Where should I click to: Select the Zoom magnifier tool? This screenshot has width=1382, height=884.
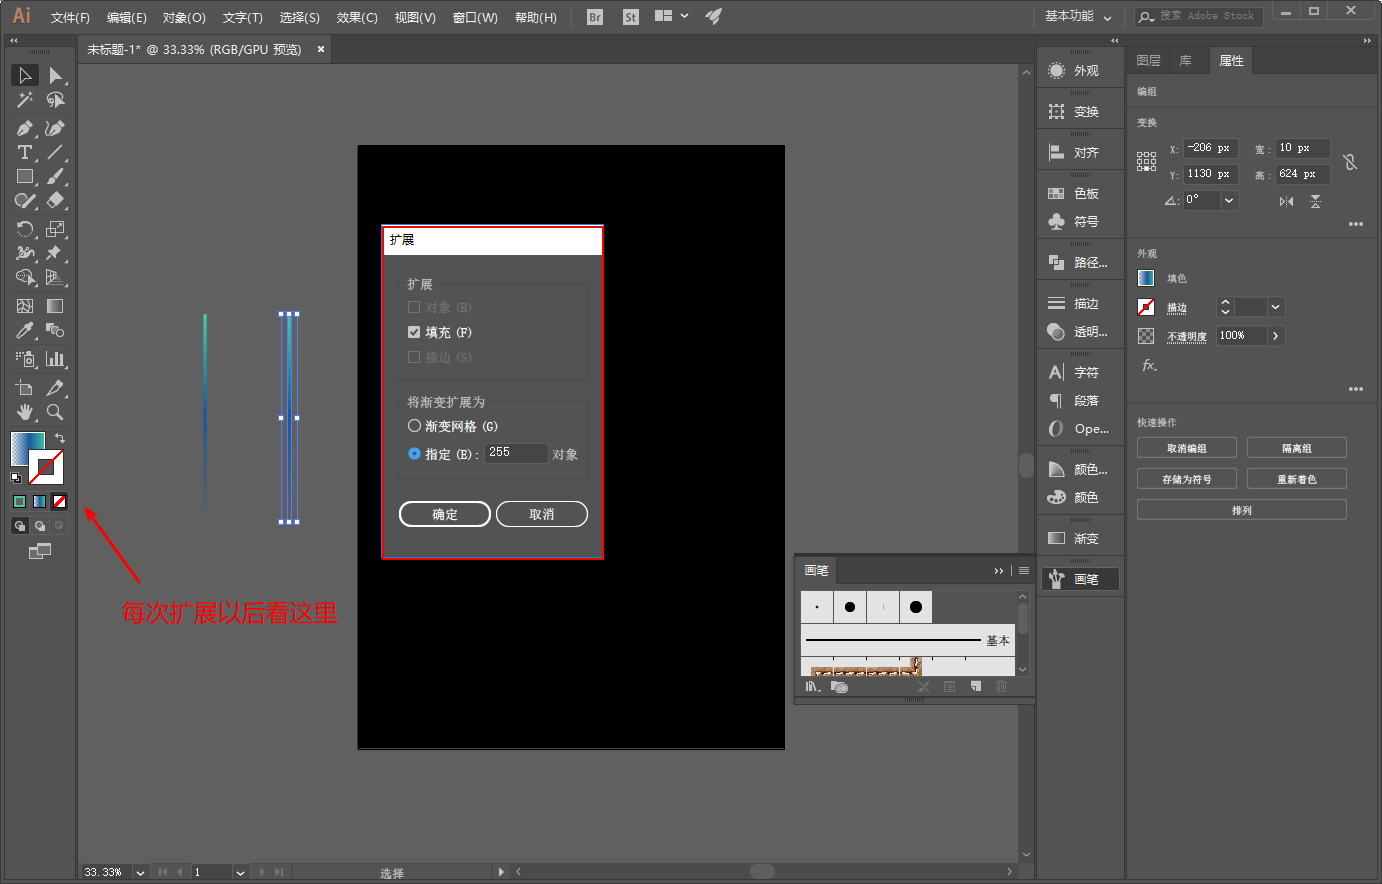[x=55, y=411]
